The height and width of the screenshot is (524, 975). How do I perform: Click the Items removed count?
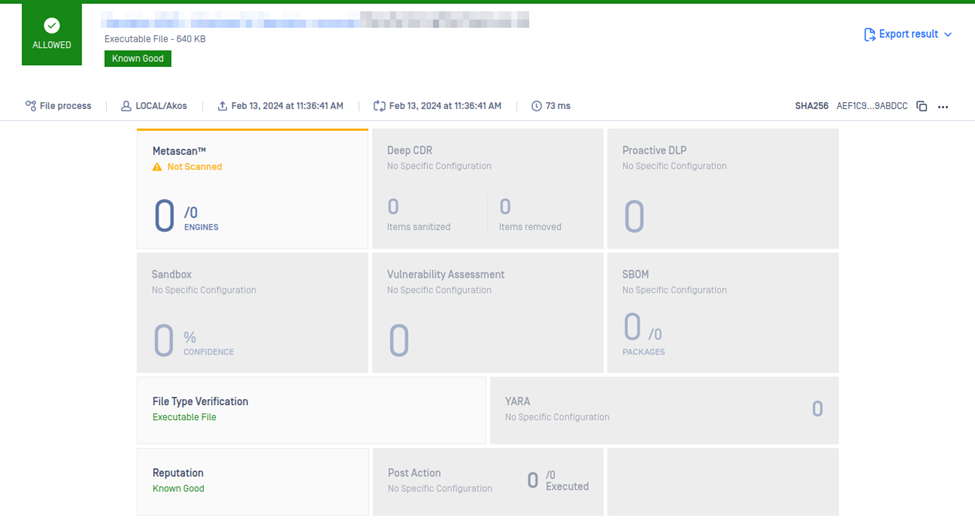click(505, 206)
